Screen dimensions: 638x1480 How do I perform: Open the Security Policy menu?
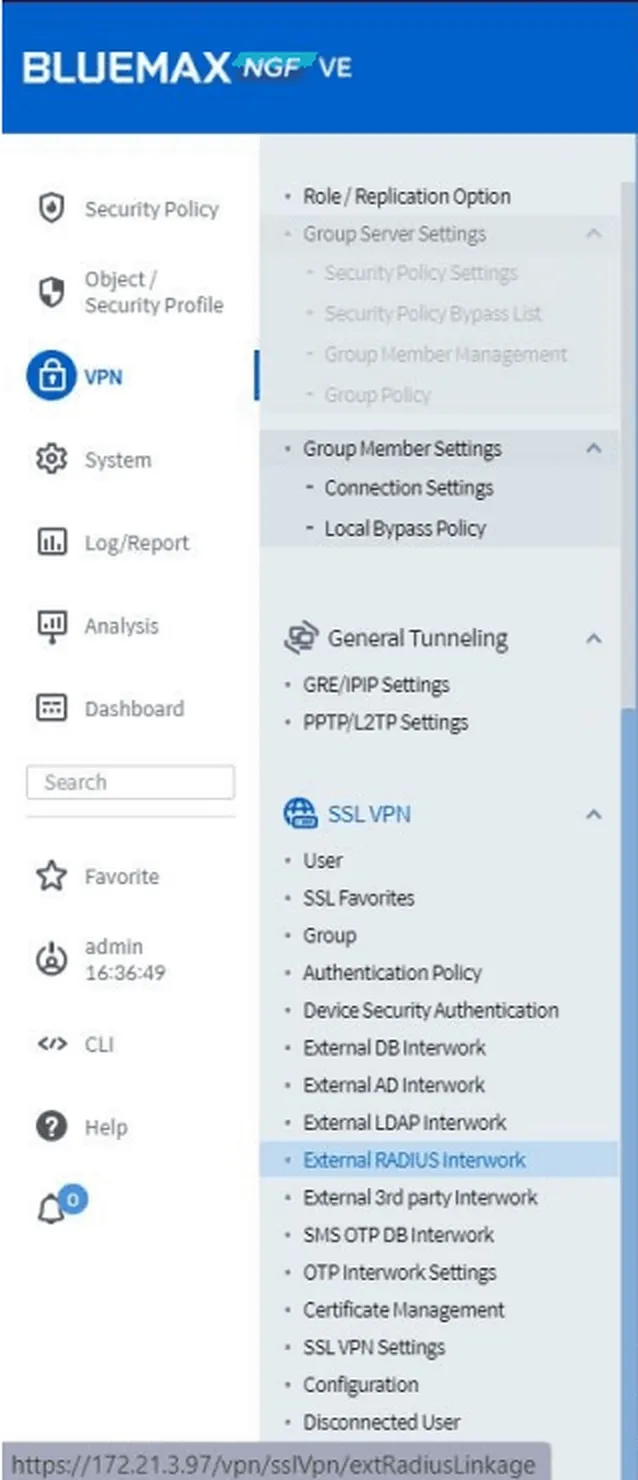(151, 209)
